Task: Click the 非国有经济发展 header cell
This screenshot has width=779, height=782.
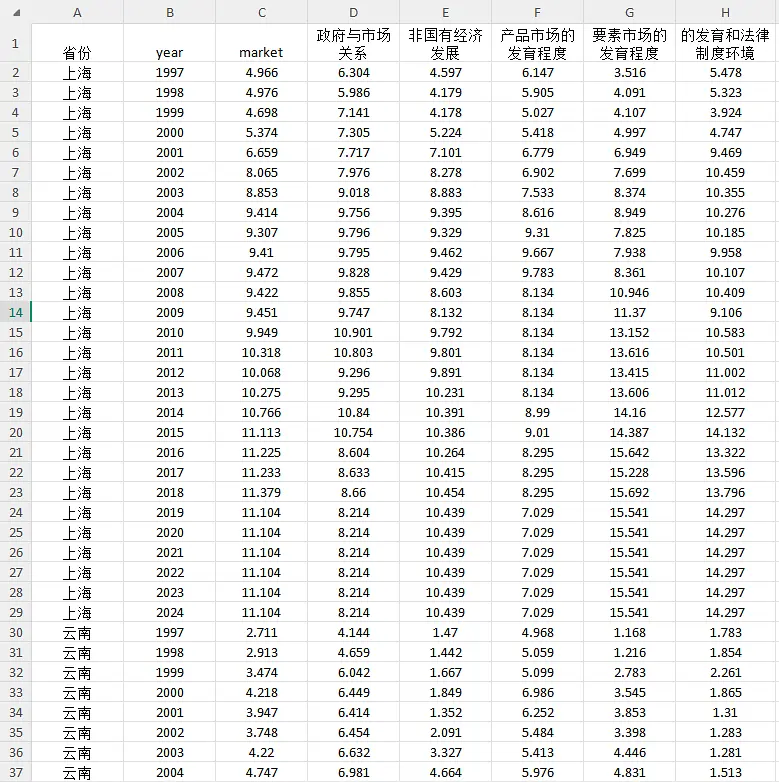Action: (445, 43)
